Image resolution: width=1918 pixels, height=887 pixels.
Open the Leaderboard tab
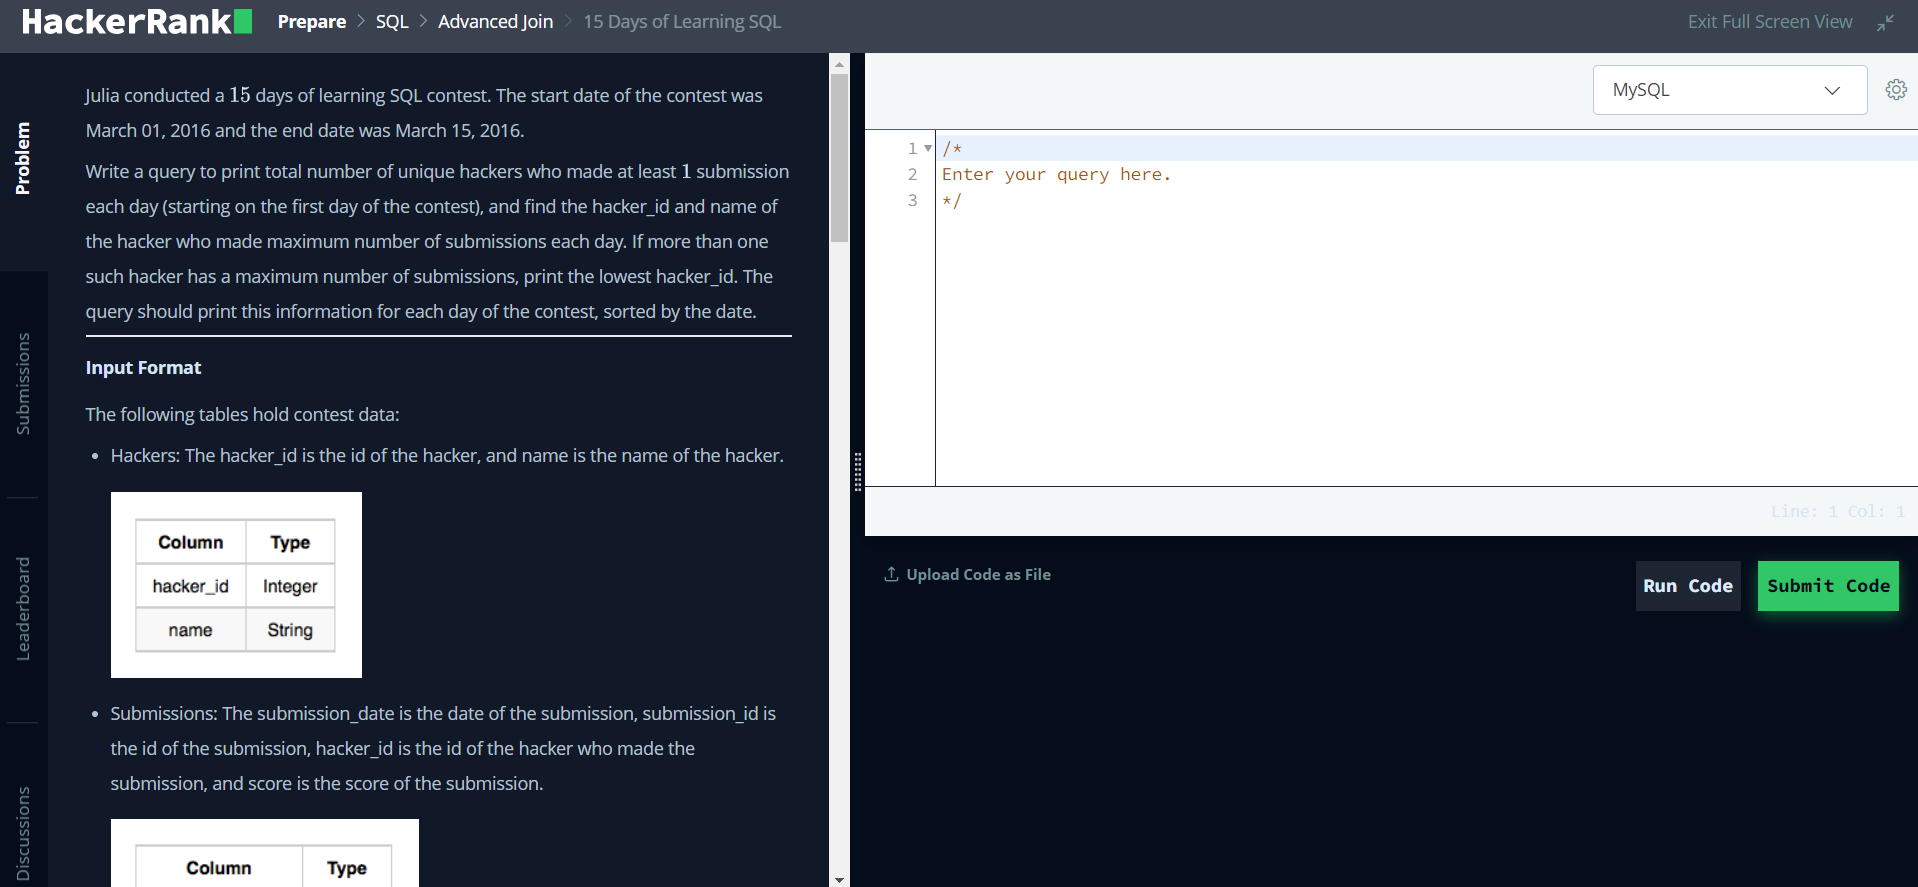click(x=23, y=608)
